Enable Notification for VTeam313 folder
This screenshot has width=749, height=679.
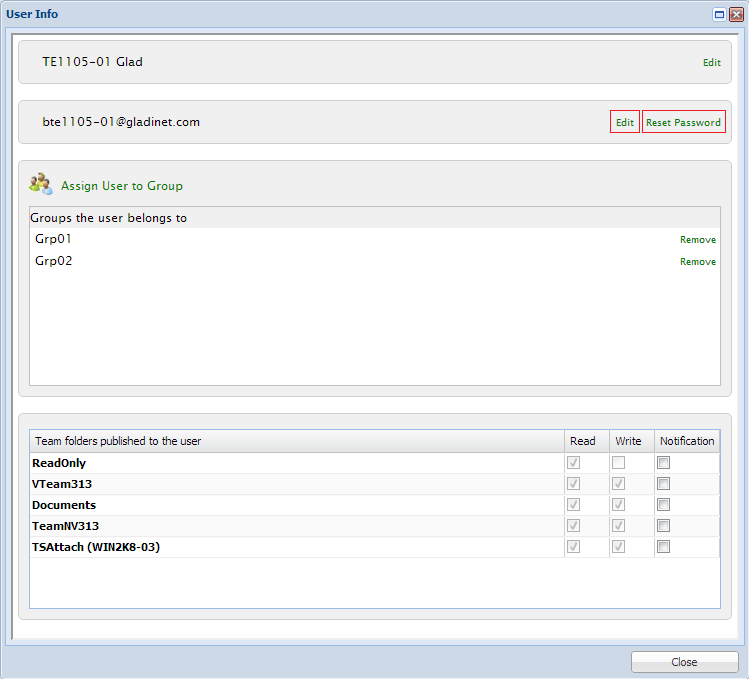point(663,484)
